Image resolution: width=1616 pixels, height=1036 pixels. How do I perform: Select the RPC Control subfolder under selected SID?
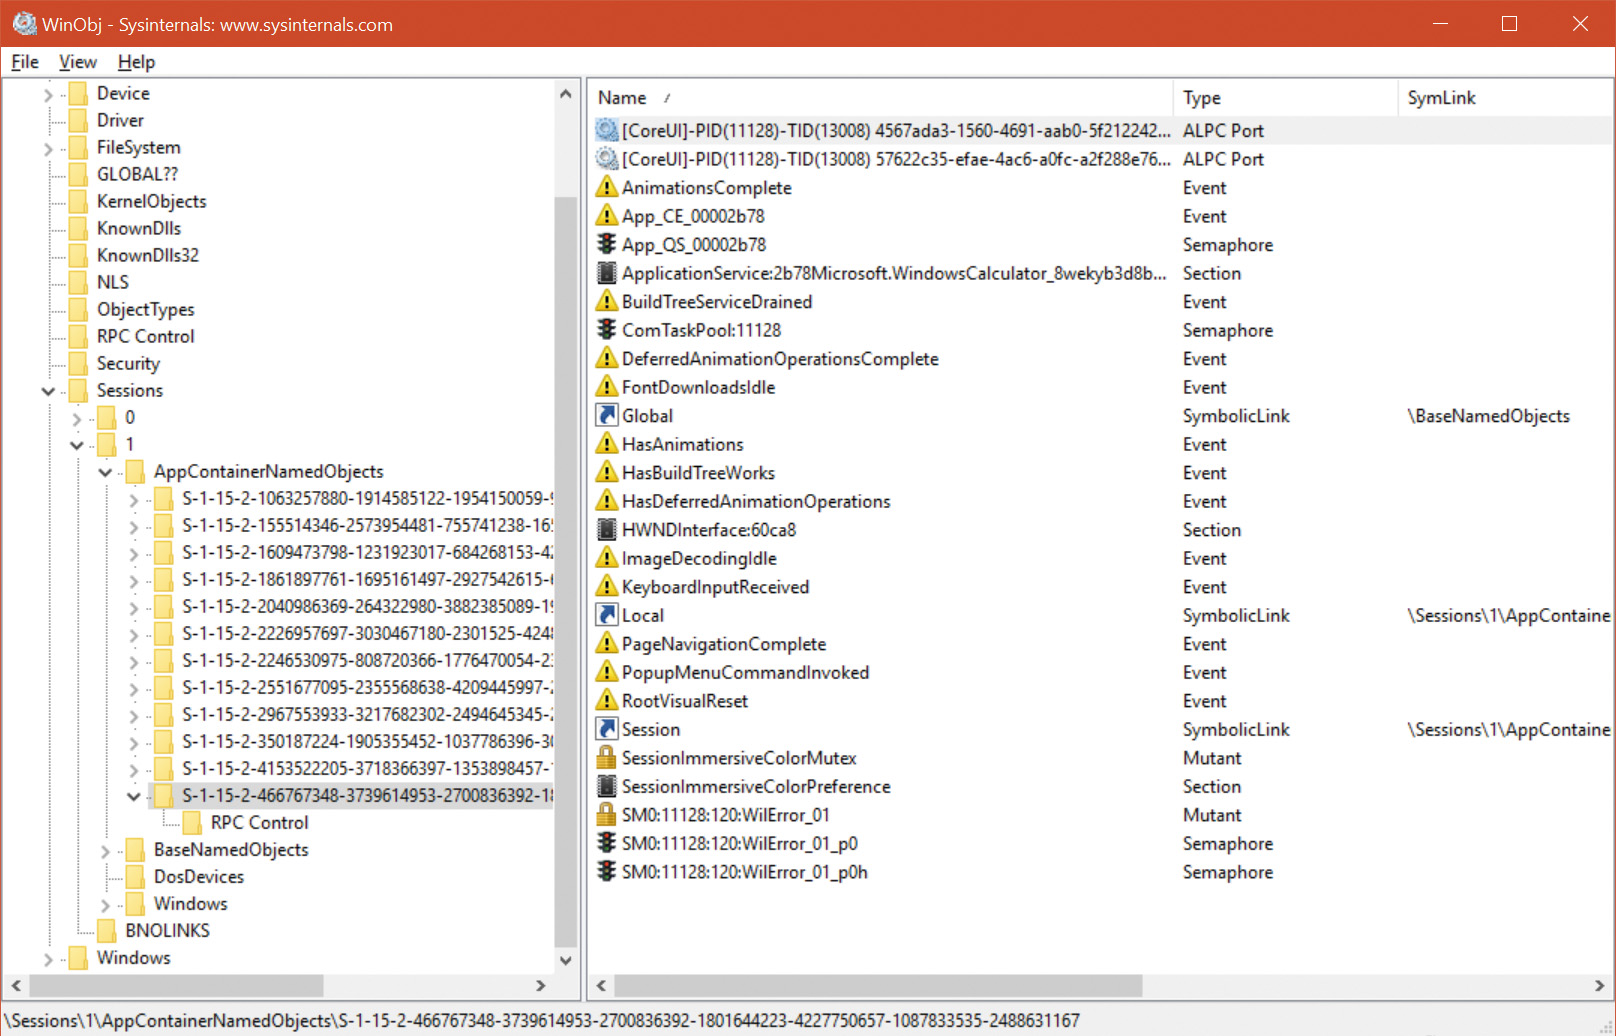click(259, 823)
